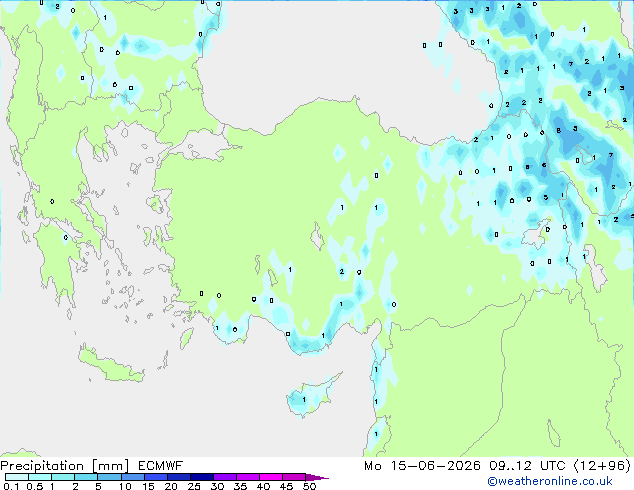634x490 pixels.
Task: Open the weatheronline.co.uk link
Action: [x=550, y=481]
